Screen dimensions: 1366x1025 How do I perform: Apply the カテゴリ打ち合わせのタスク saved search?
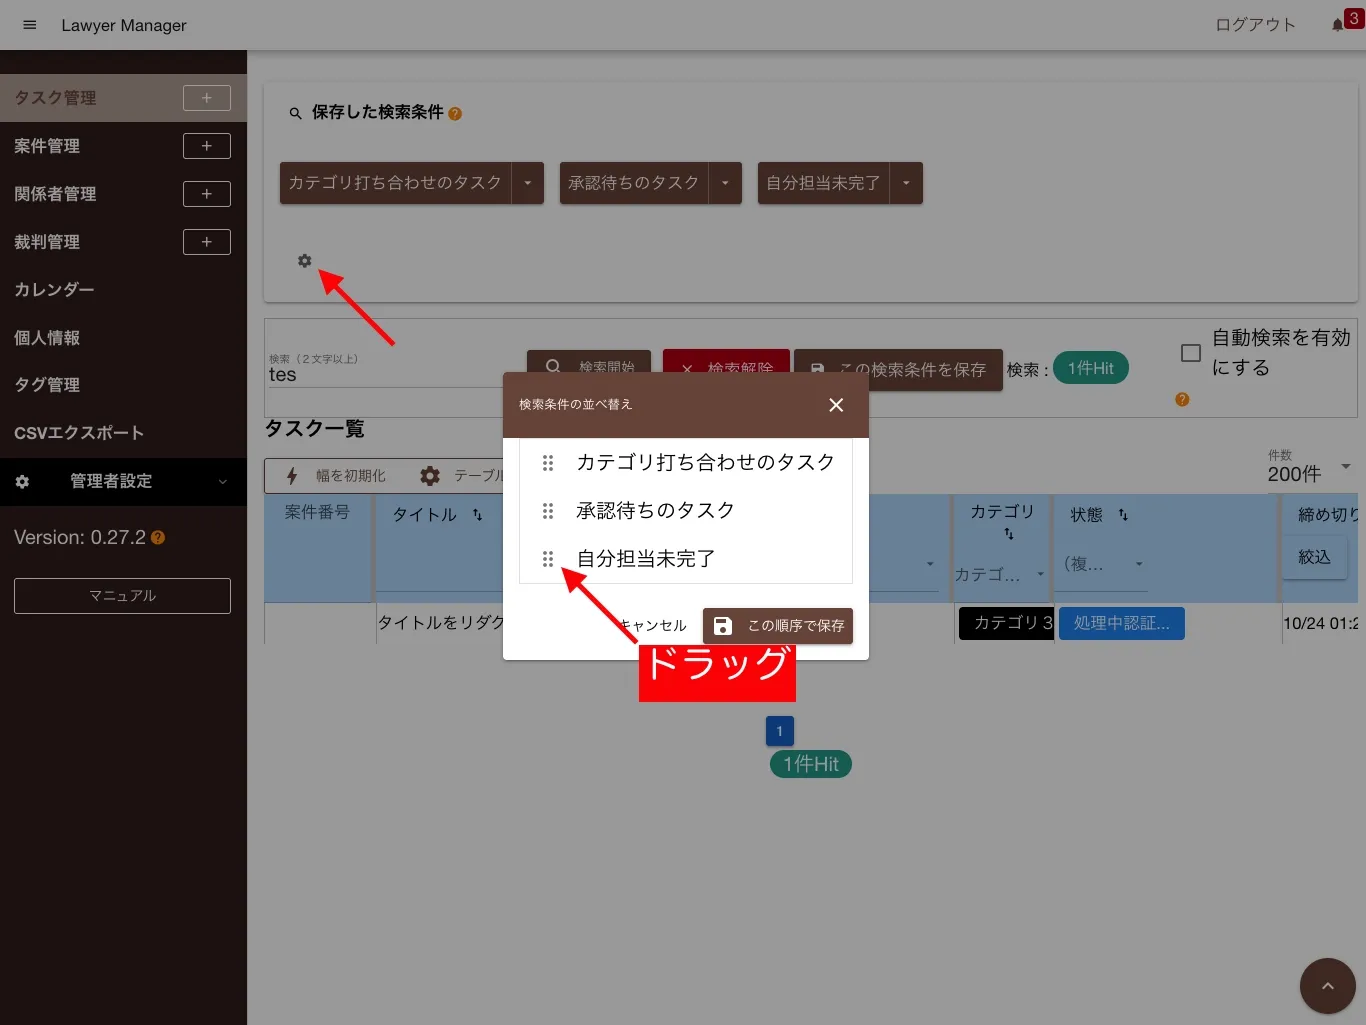tap(395, 183)
